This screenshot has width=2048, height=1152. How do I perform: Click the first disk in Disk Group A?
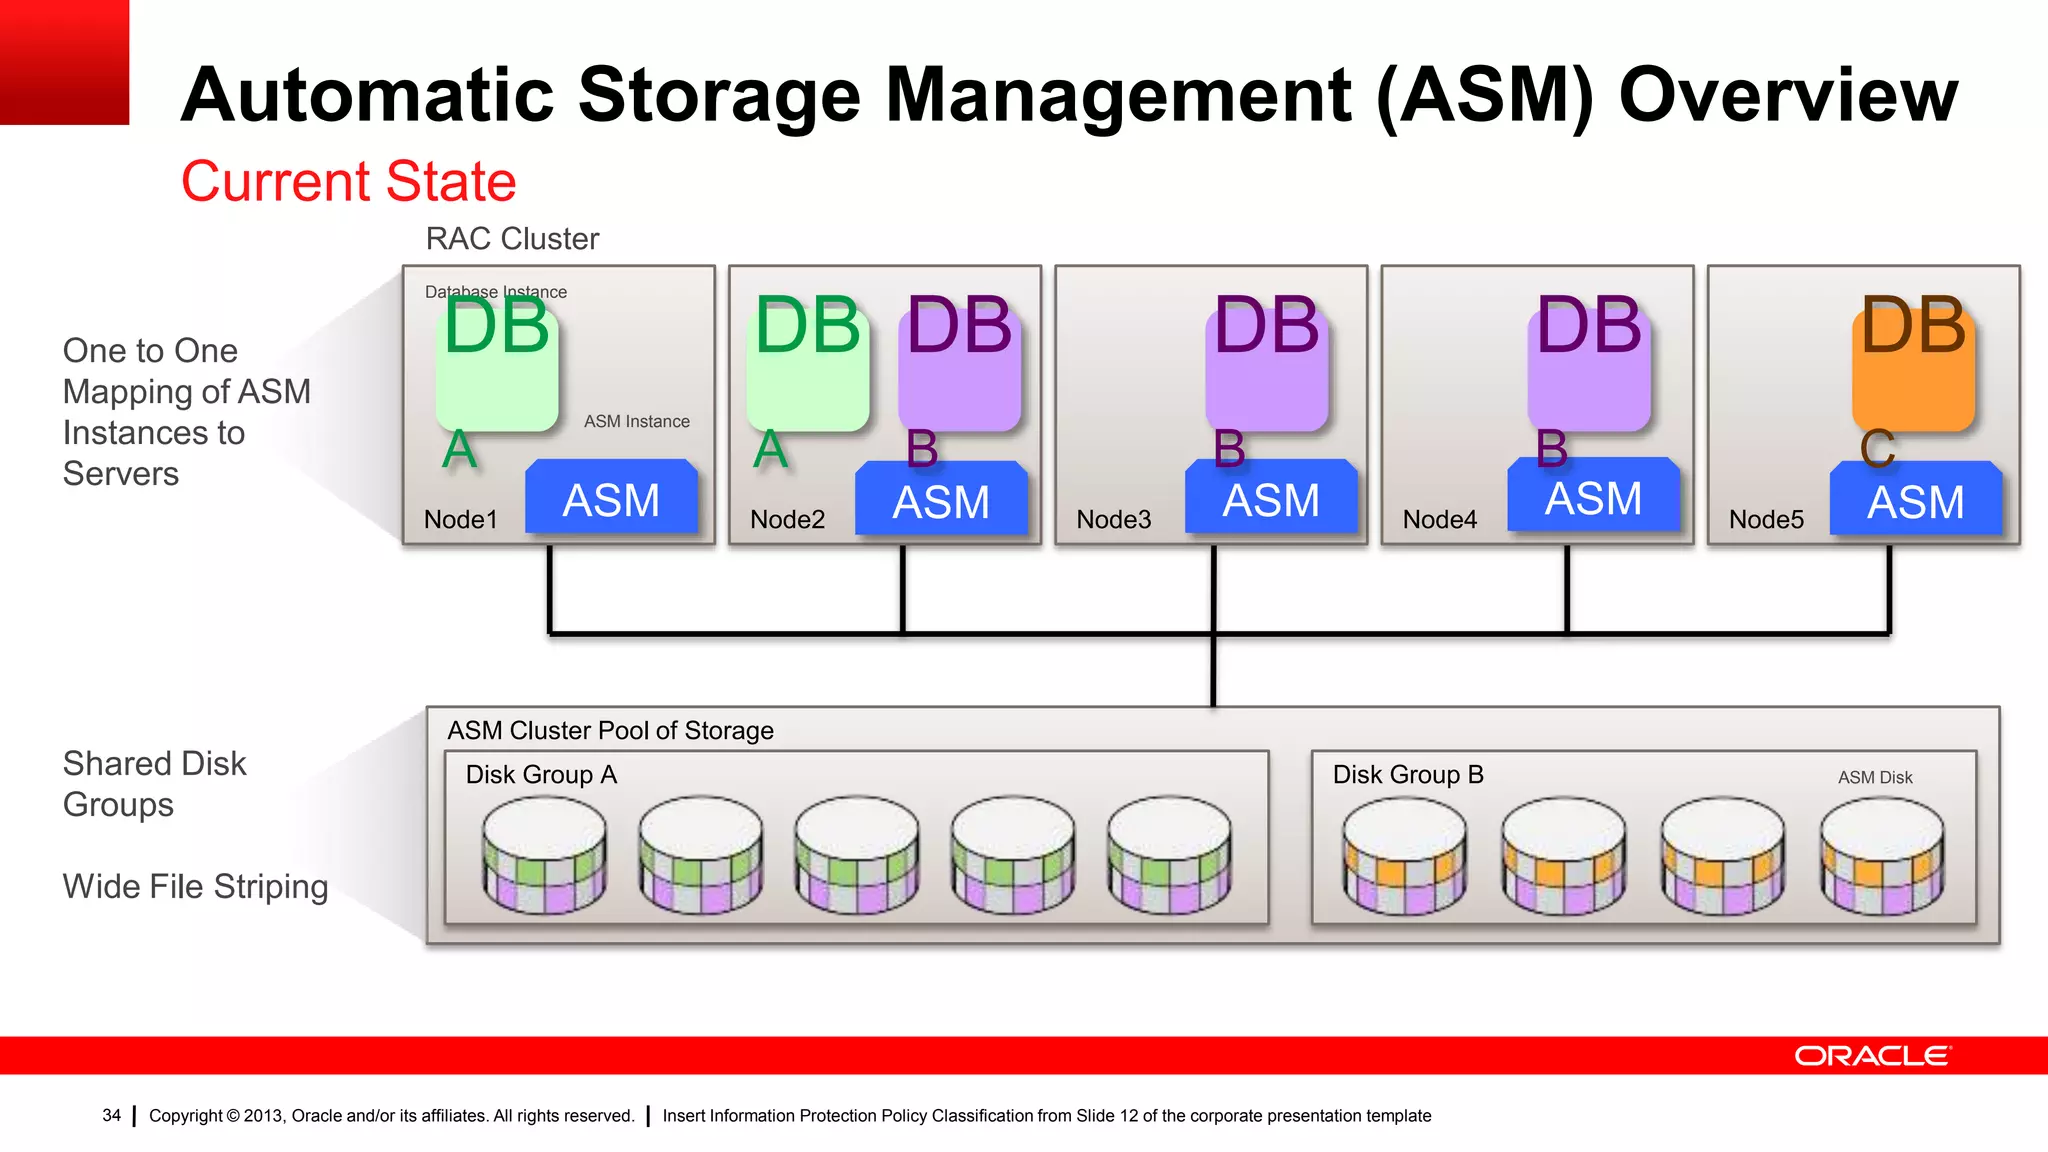[544, 854]
